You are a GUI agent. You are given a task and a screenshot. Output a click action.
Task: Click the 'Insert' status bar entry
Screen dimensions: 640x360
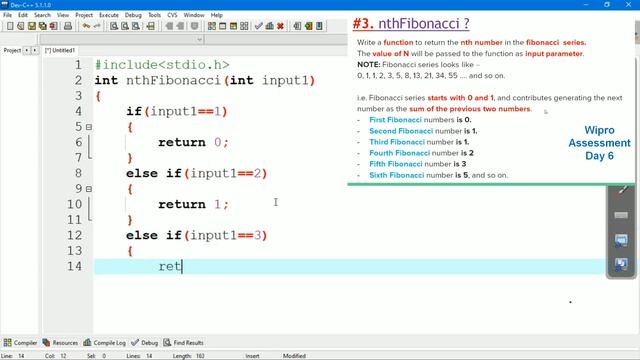coord(252,356)
